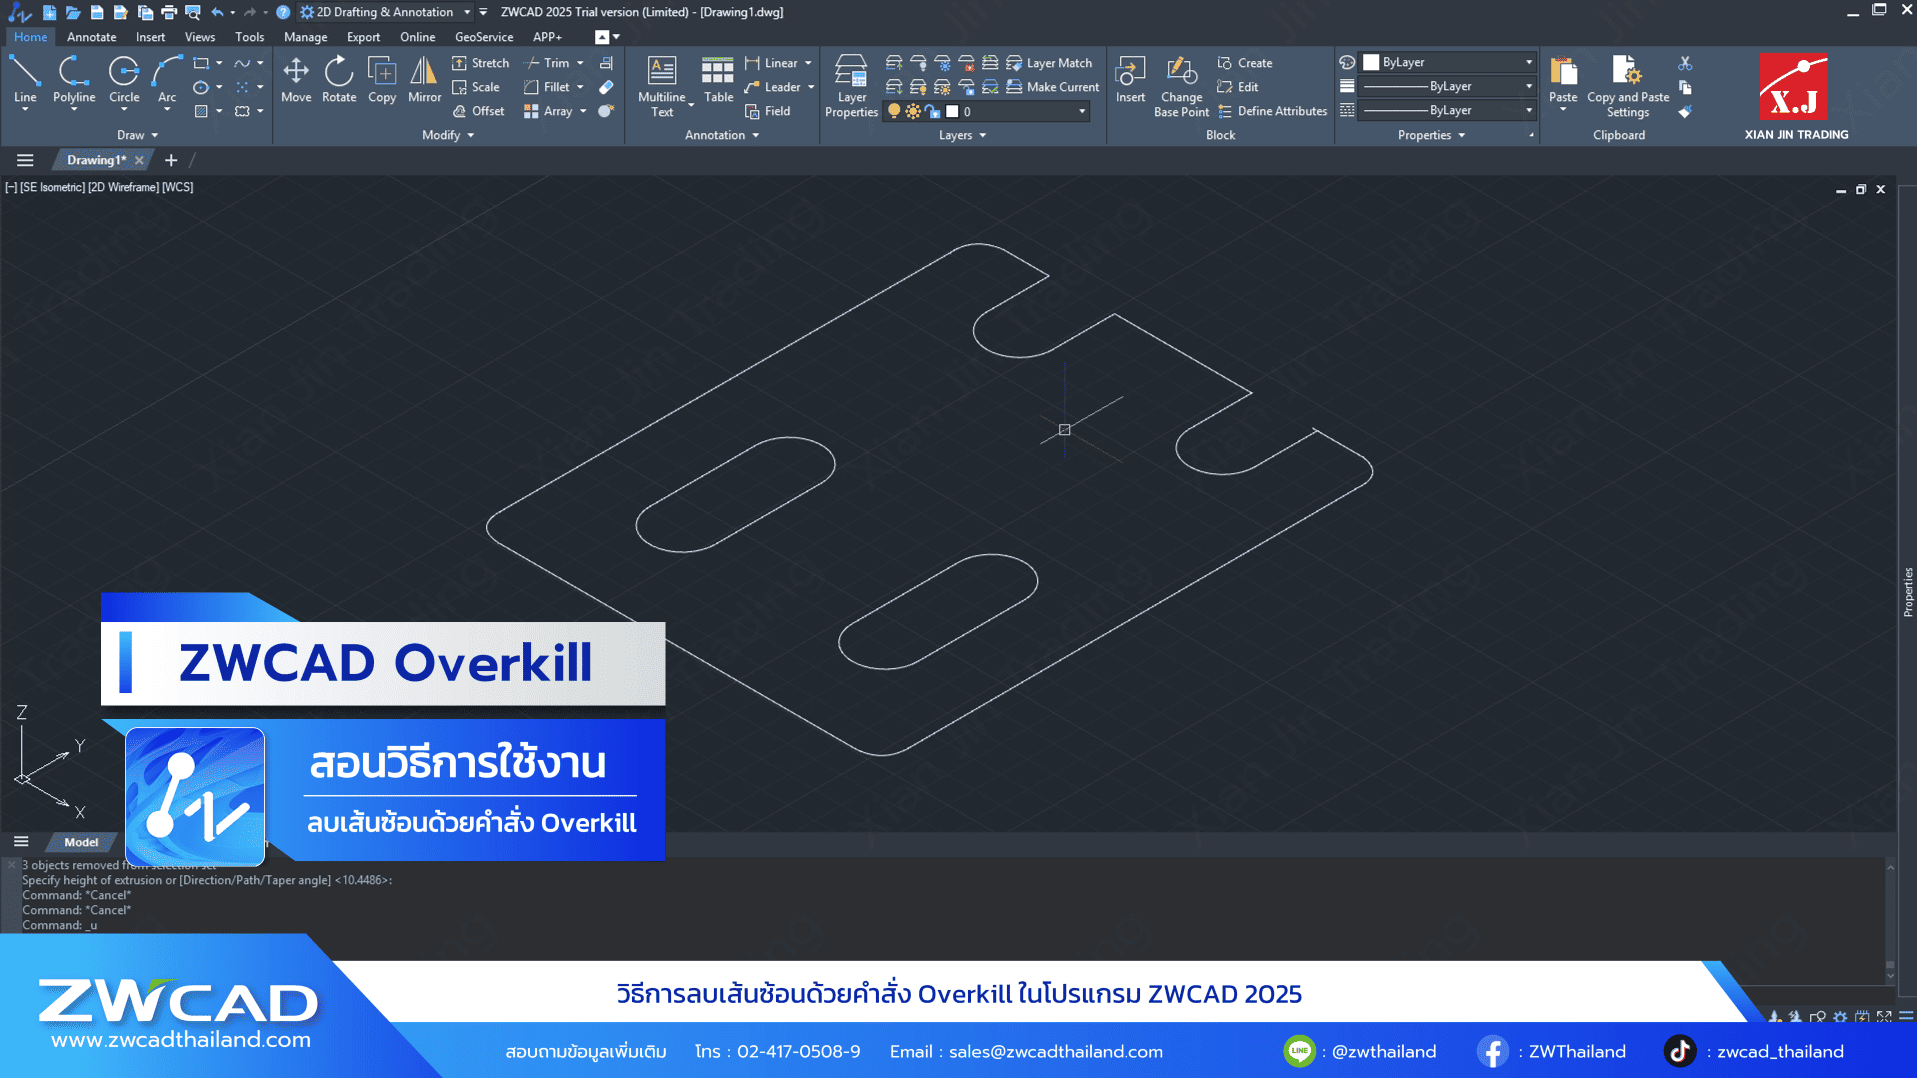Click Change Base Point tool
The image size is (1917, 1078).
click(1181, 86)
